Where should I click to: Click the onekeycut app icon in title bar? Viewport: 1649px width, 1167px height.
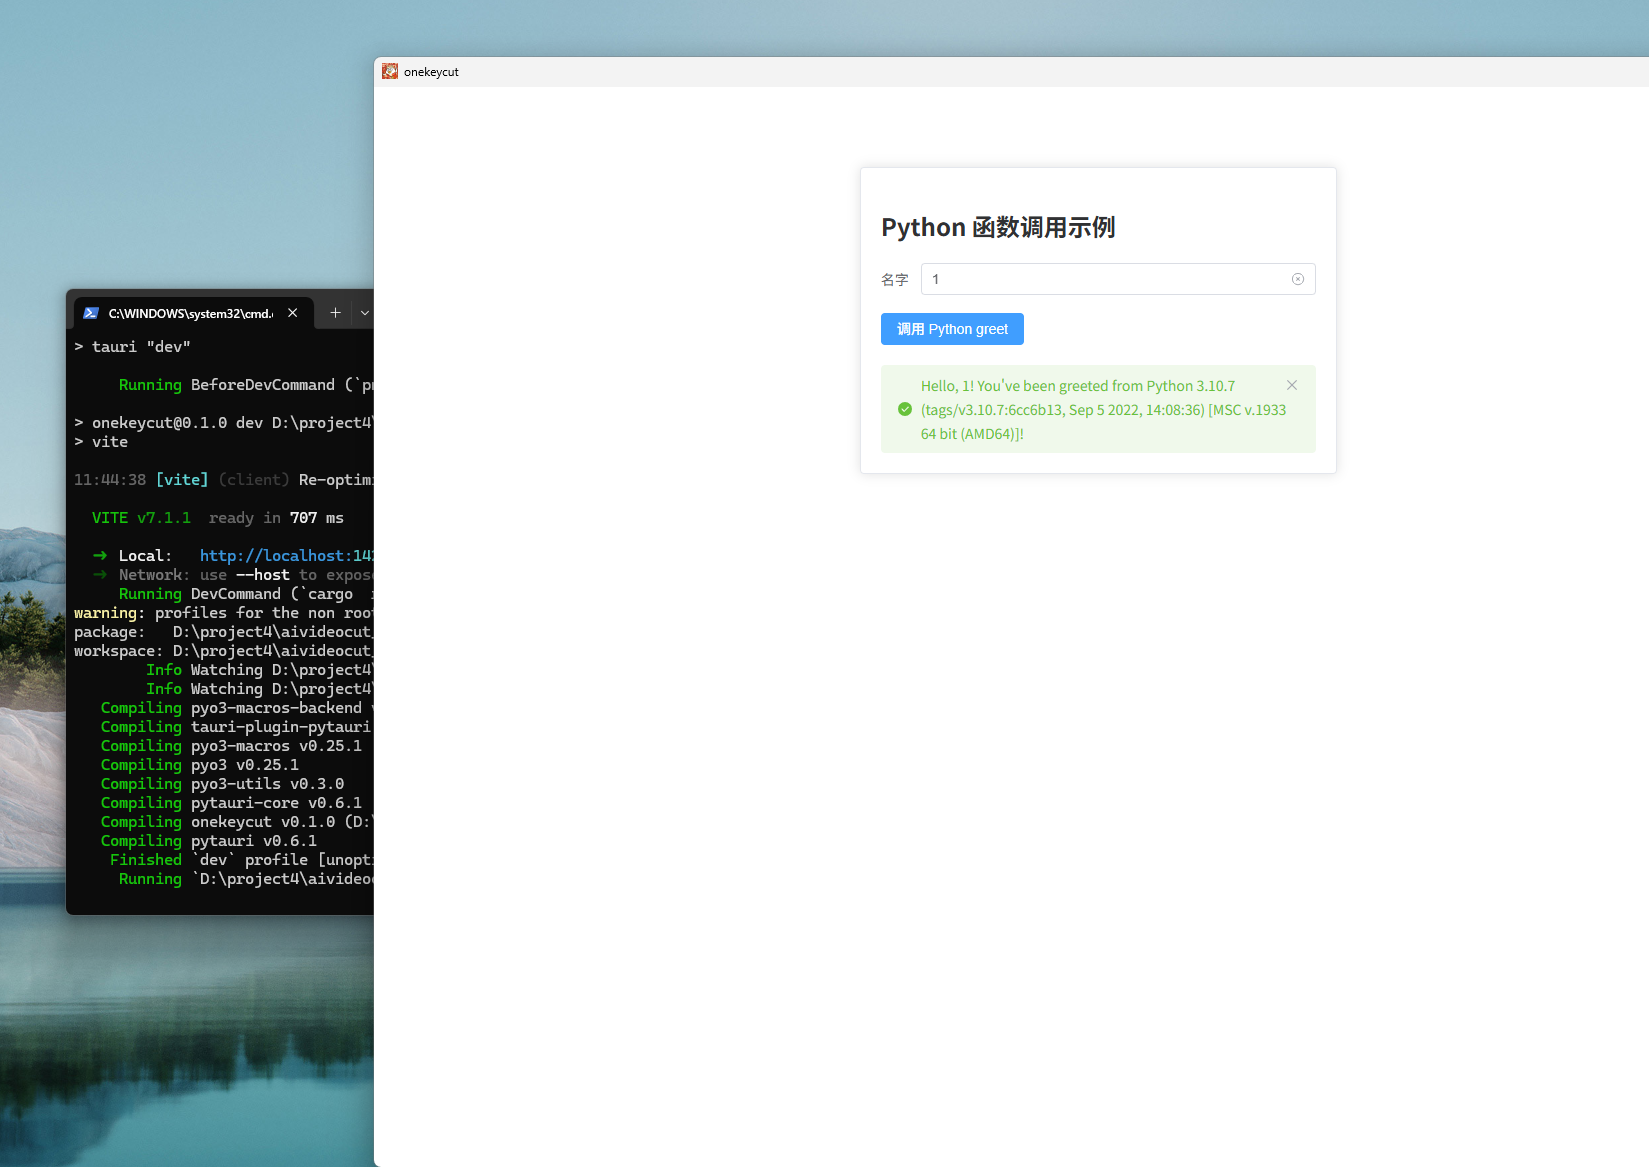390,72
